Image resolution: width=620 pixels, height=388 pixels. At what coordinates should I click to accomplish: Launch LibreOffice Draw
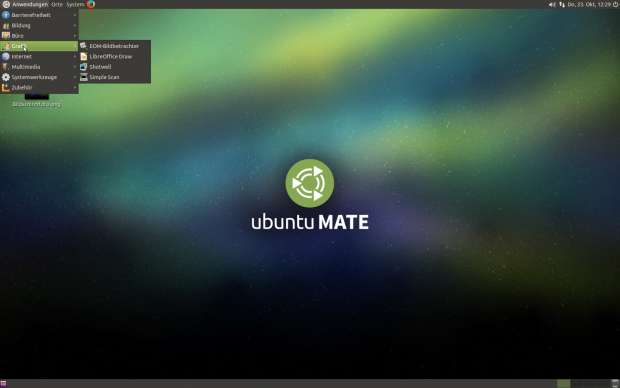coord(115,57)
